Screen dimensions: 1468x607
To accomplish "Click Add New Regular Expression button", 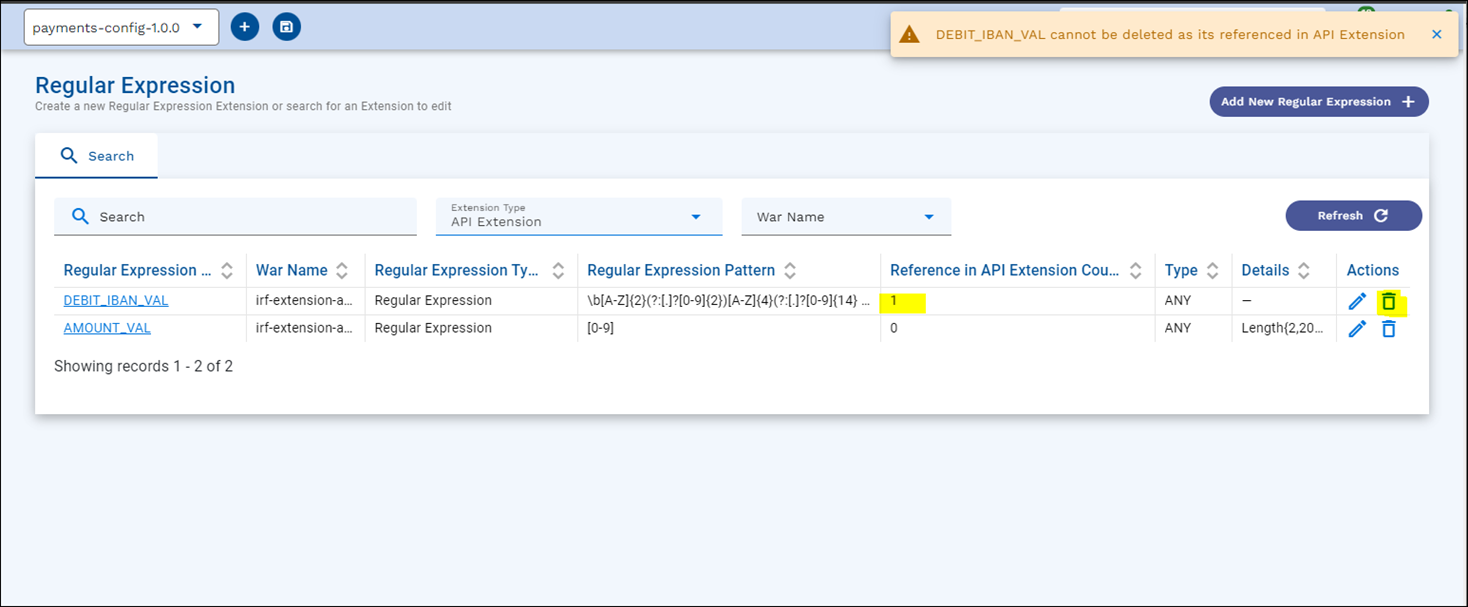I will pyautogui.click(x=1318, y=101).
